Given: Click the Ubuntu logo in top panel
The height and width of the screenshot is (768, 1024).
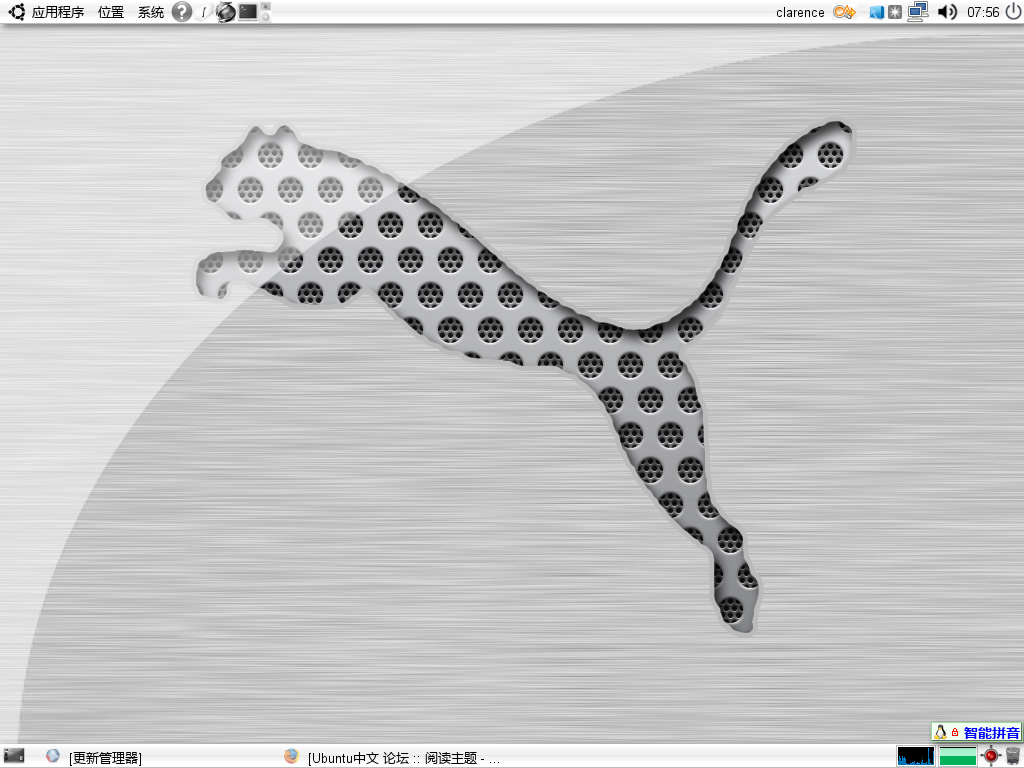Looking at the screenshot, I should 17,12.
